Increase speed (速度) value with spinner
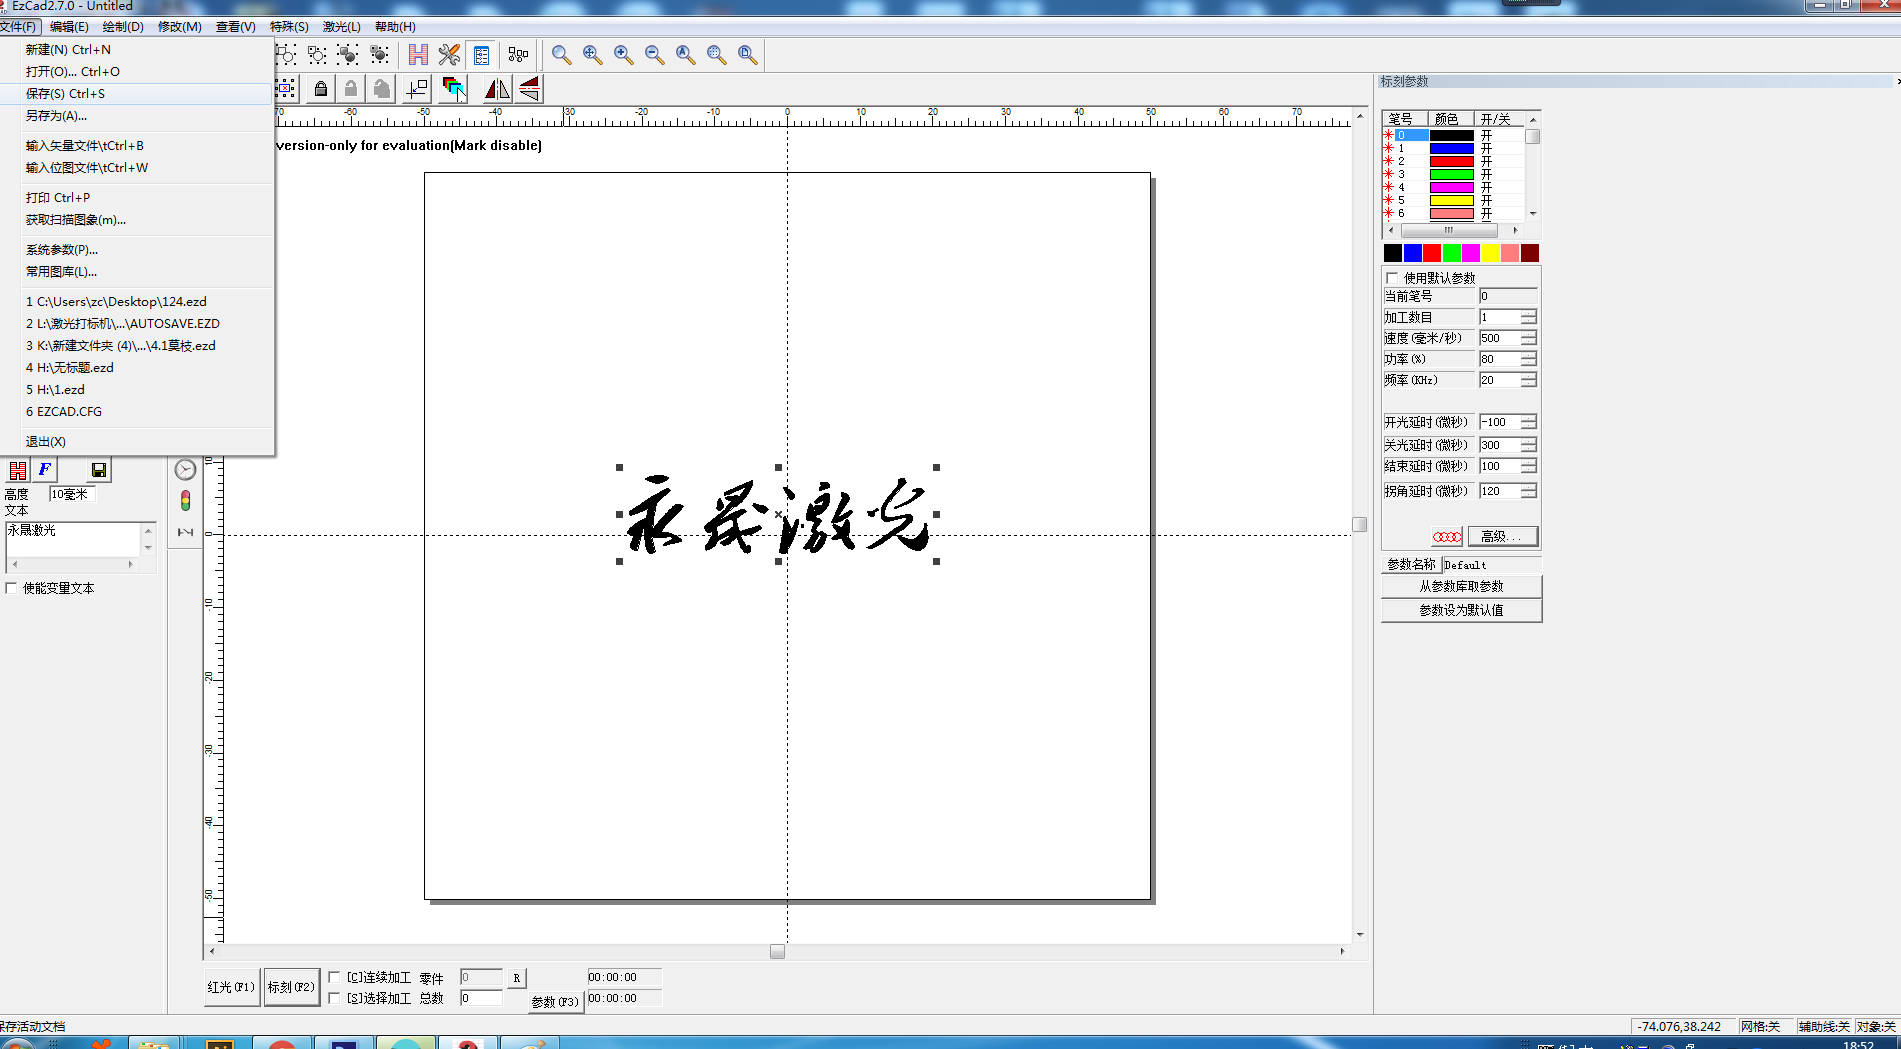This screenshot has width=1901, height=1049. click(1528, 334)
